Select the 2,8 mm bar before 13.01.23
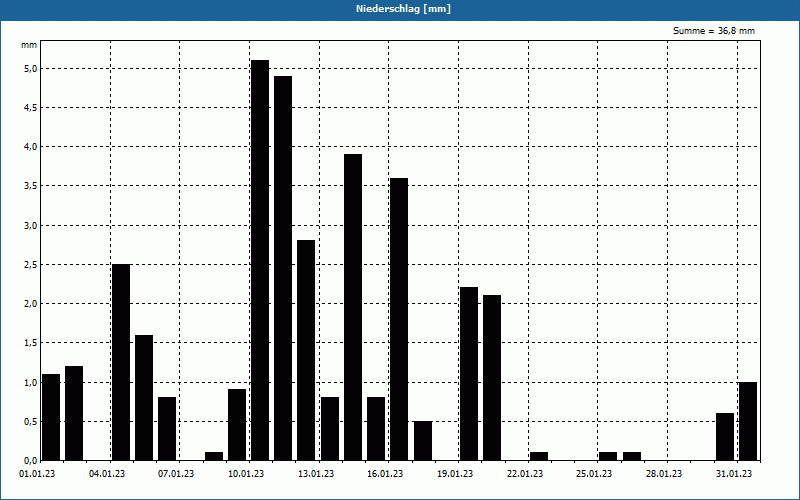 coord(306,350)
